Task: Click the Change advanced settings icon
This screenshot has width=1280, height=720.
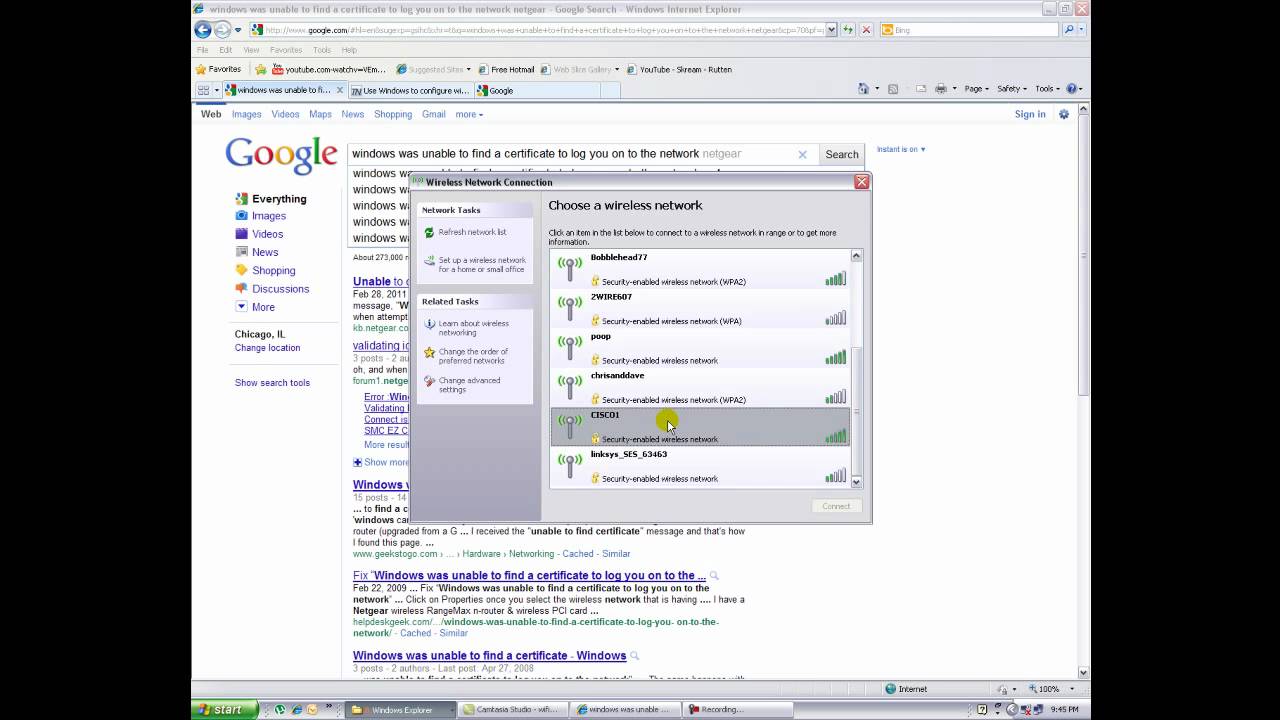Action: 429,381
